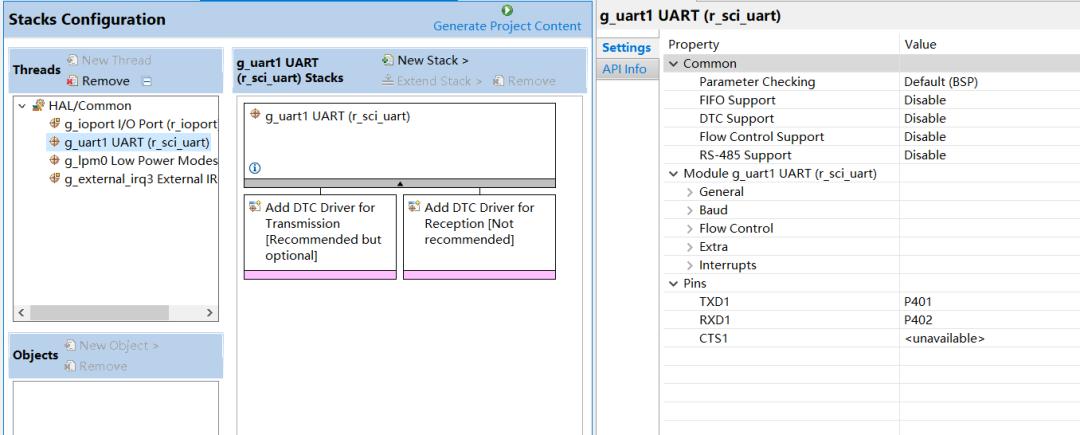Expand the Baud property group

(690, 210)
